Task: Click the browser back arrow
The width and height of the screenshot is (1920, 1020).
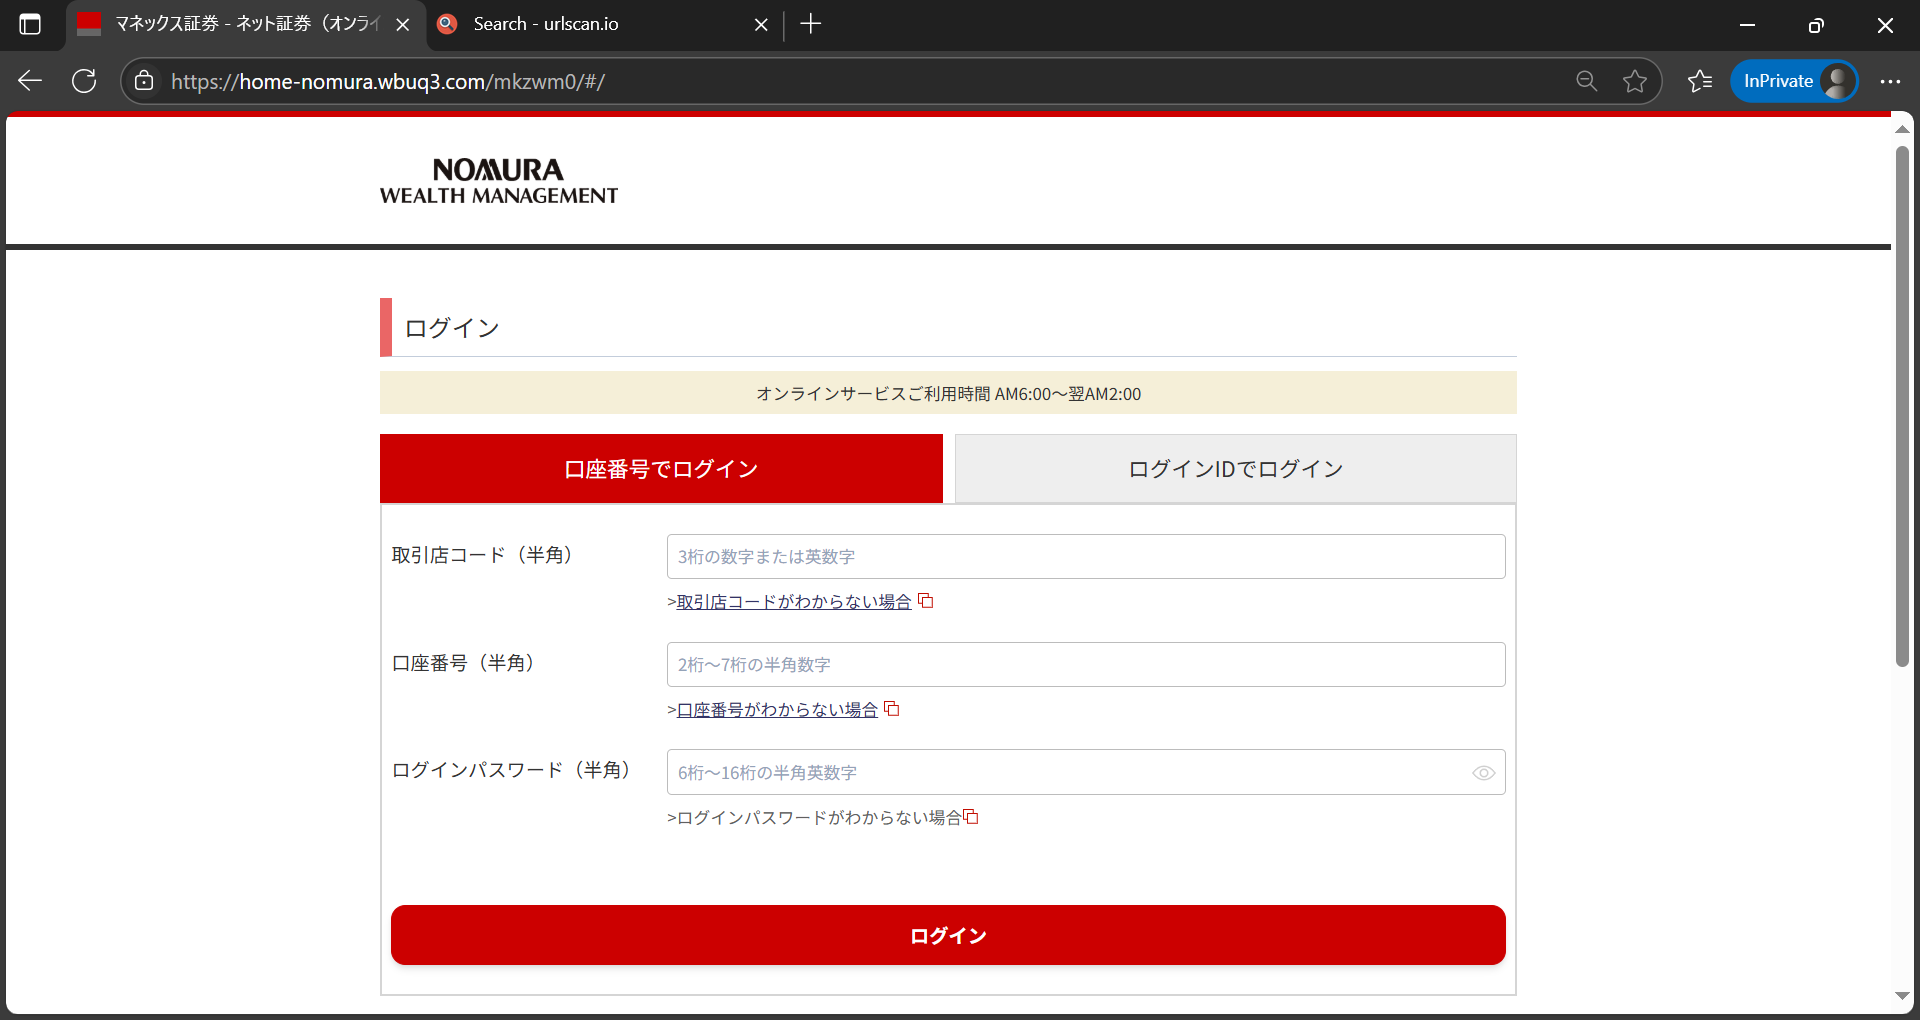Action: point(30,81)
